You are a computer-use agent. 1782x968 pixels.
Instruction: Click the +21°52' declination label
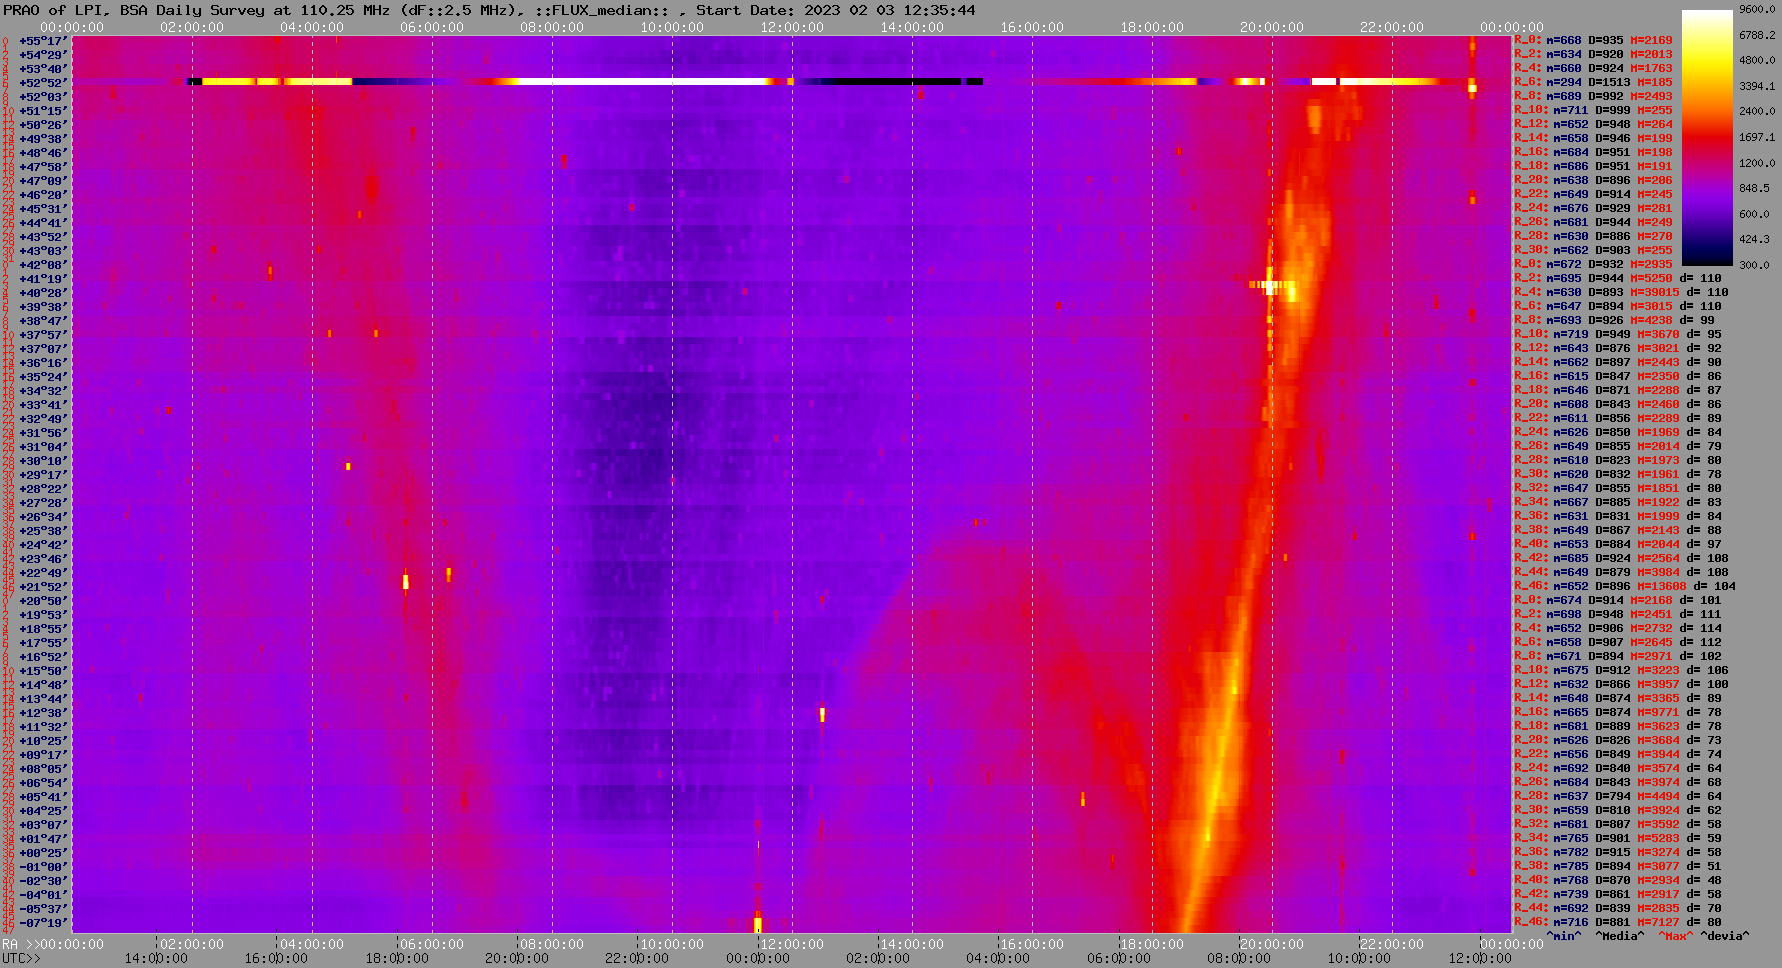pos(43,587)
